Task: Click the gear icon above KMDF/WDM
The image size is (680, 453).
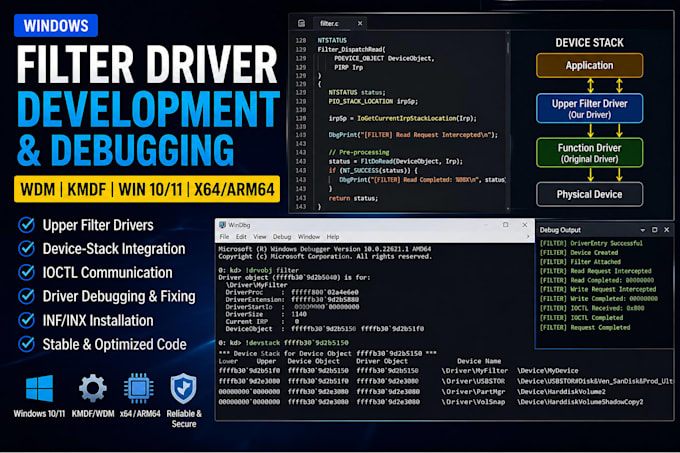Action: (92, 388)
